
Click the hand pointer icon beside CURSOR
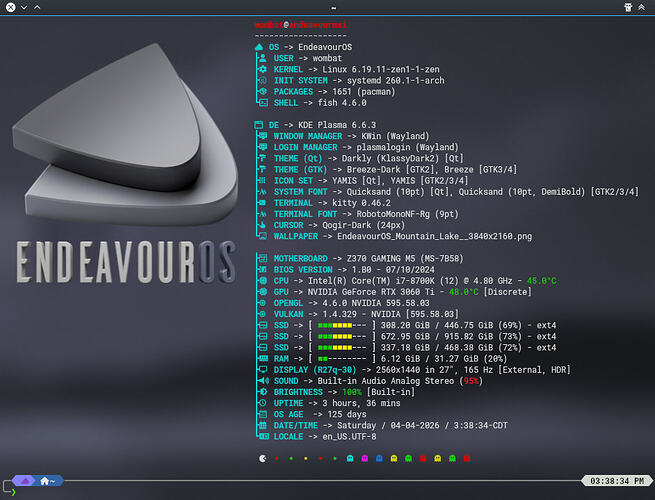click(263, 225)
